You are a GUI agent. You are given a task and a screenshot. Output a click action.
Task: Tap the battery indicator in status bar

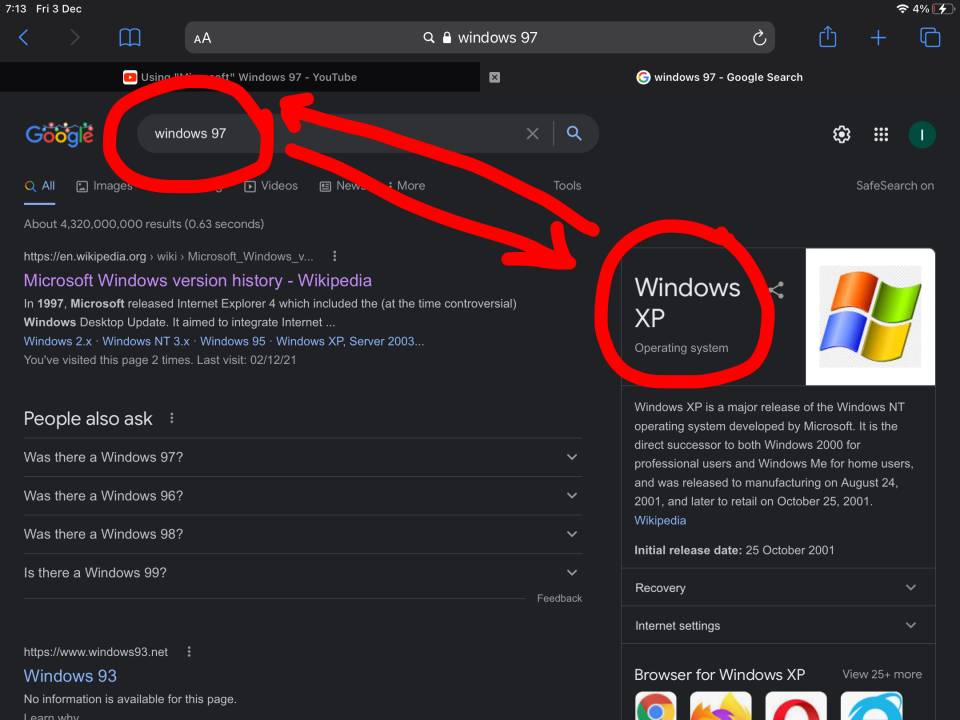[x=943, y=9]
